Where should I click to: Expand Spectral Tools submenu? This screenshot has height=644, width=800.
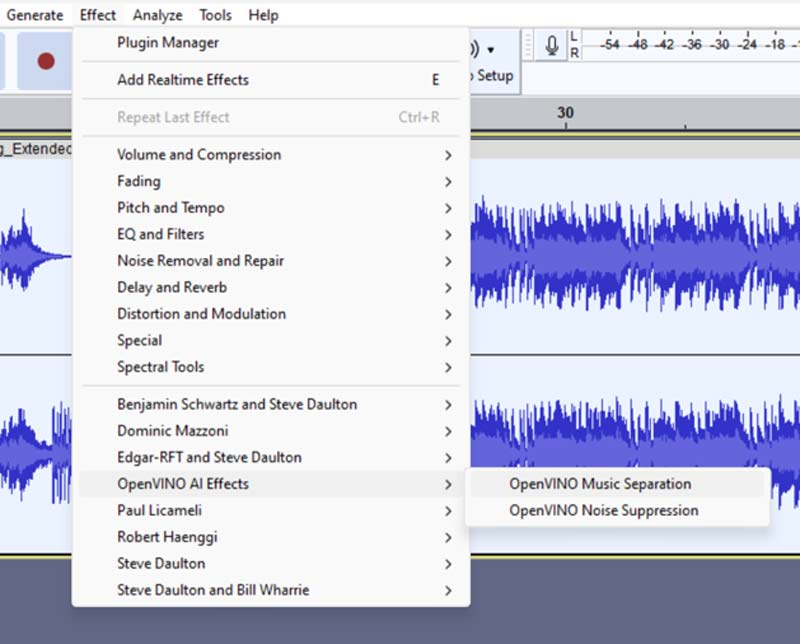pyautogui.click(x=271, y=367)
